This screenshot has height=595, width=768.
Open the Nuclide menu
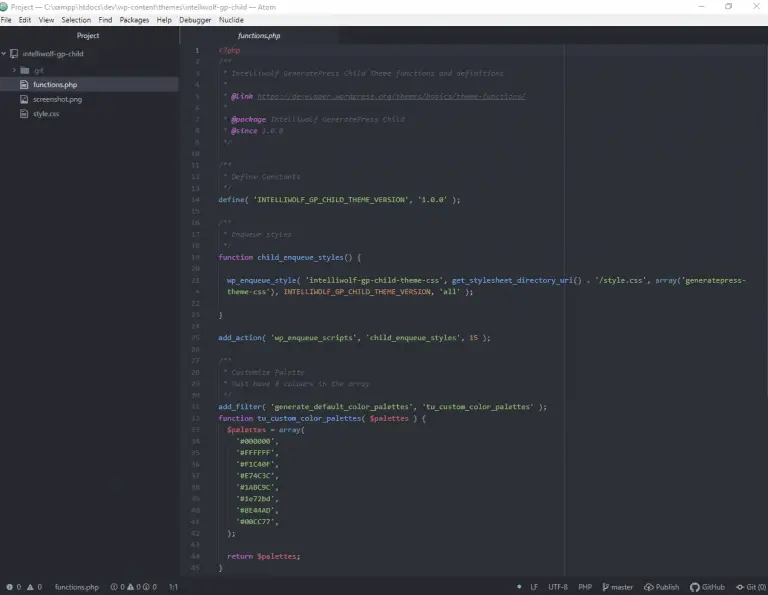(x=231, y=20)
